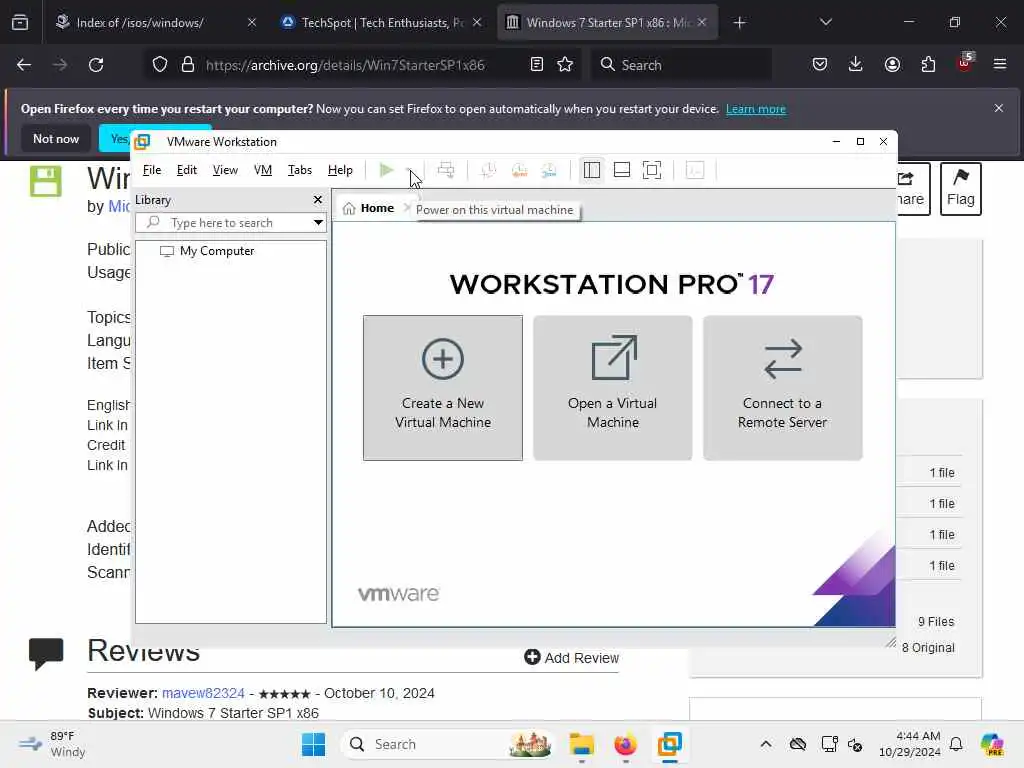Click the tracking protection shield icon
The width and height of the screenshot is (1024, 768).
tap(160, 65)
